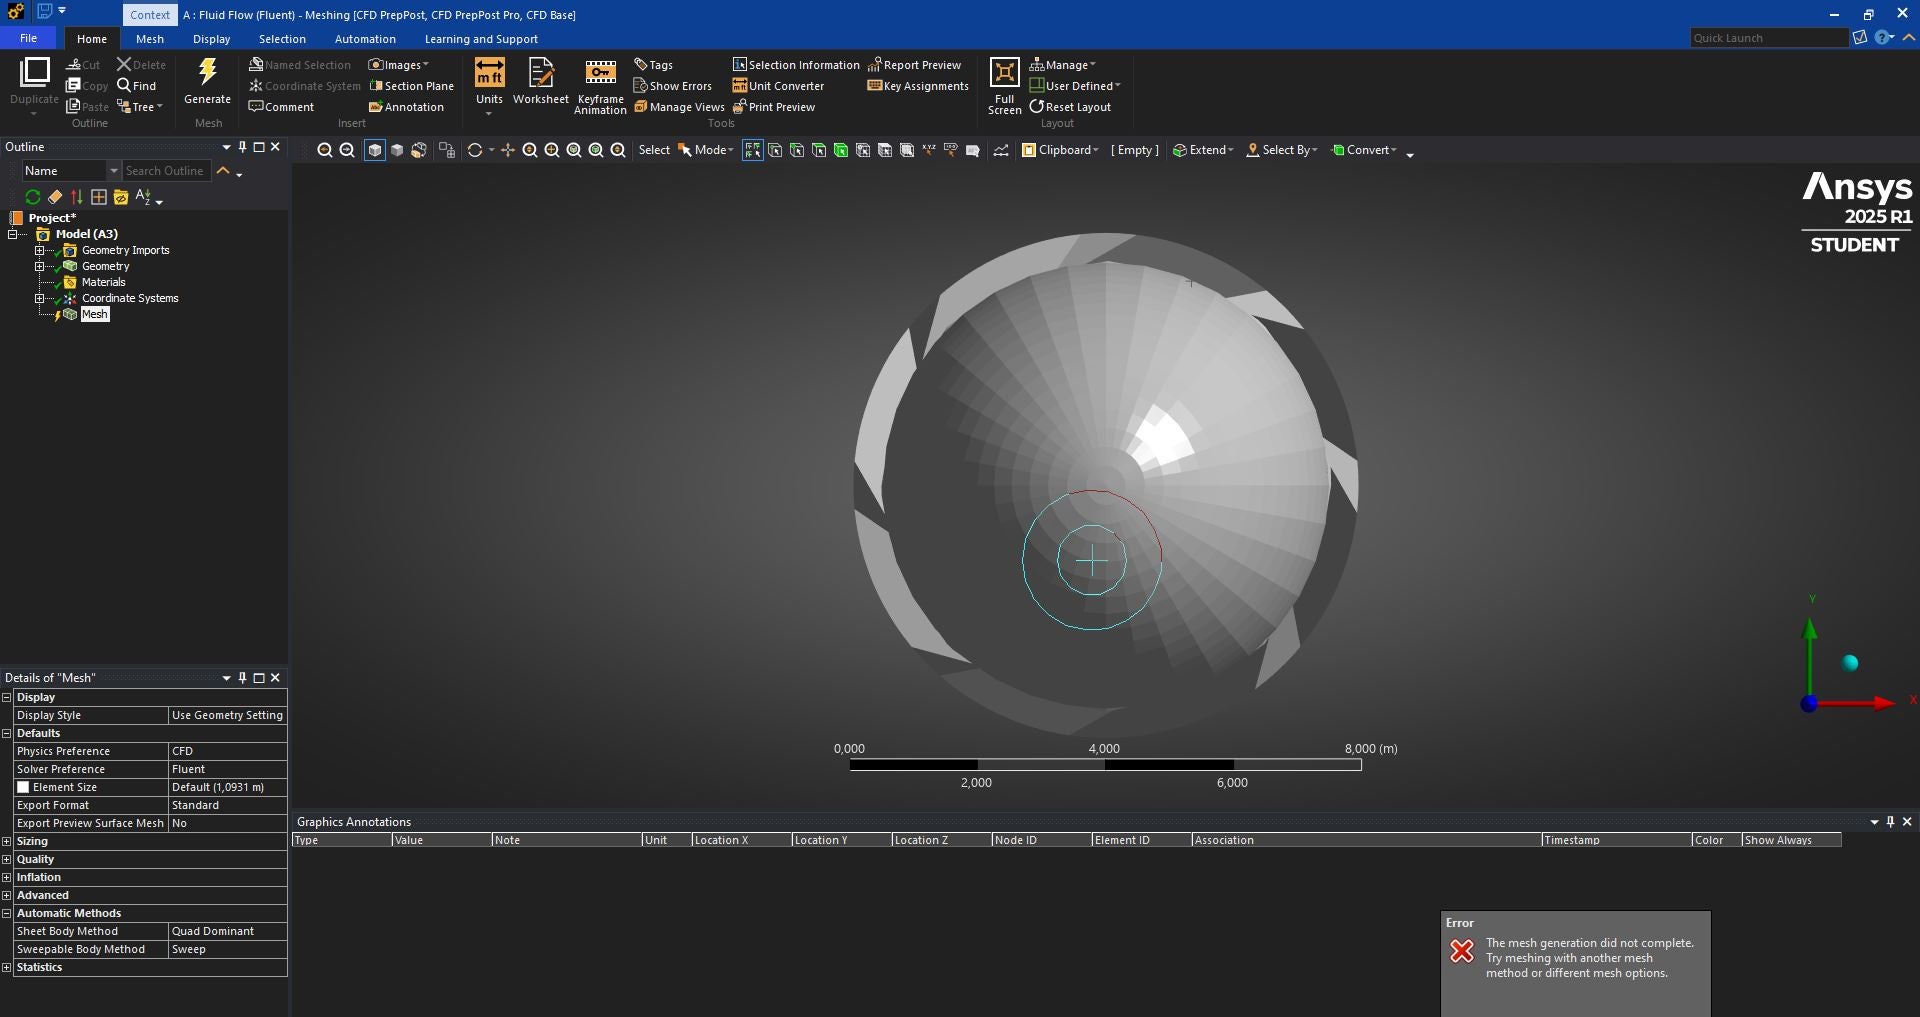
Task: Click the A-Z sort icon in Outline
Action: tap(143, 197)
